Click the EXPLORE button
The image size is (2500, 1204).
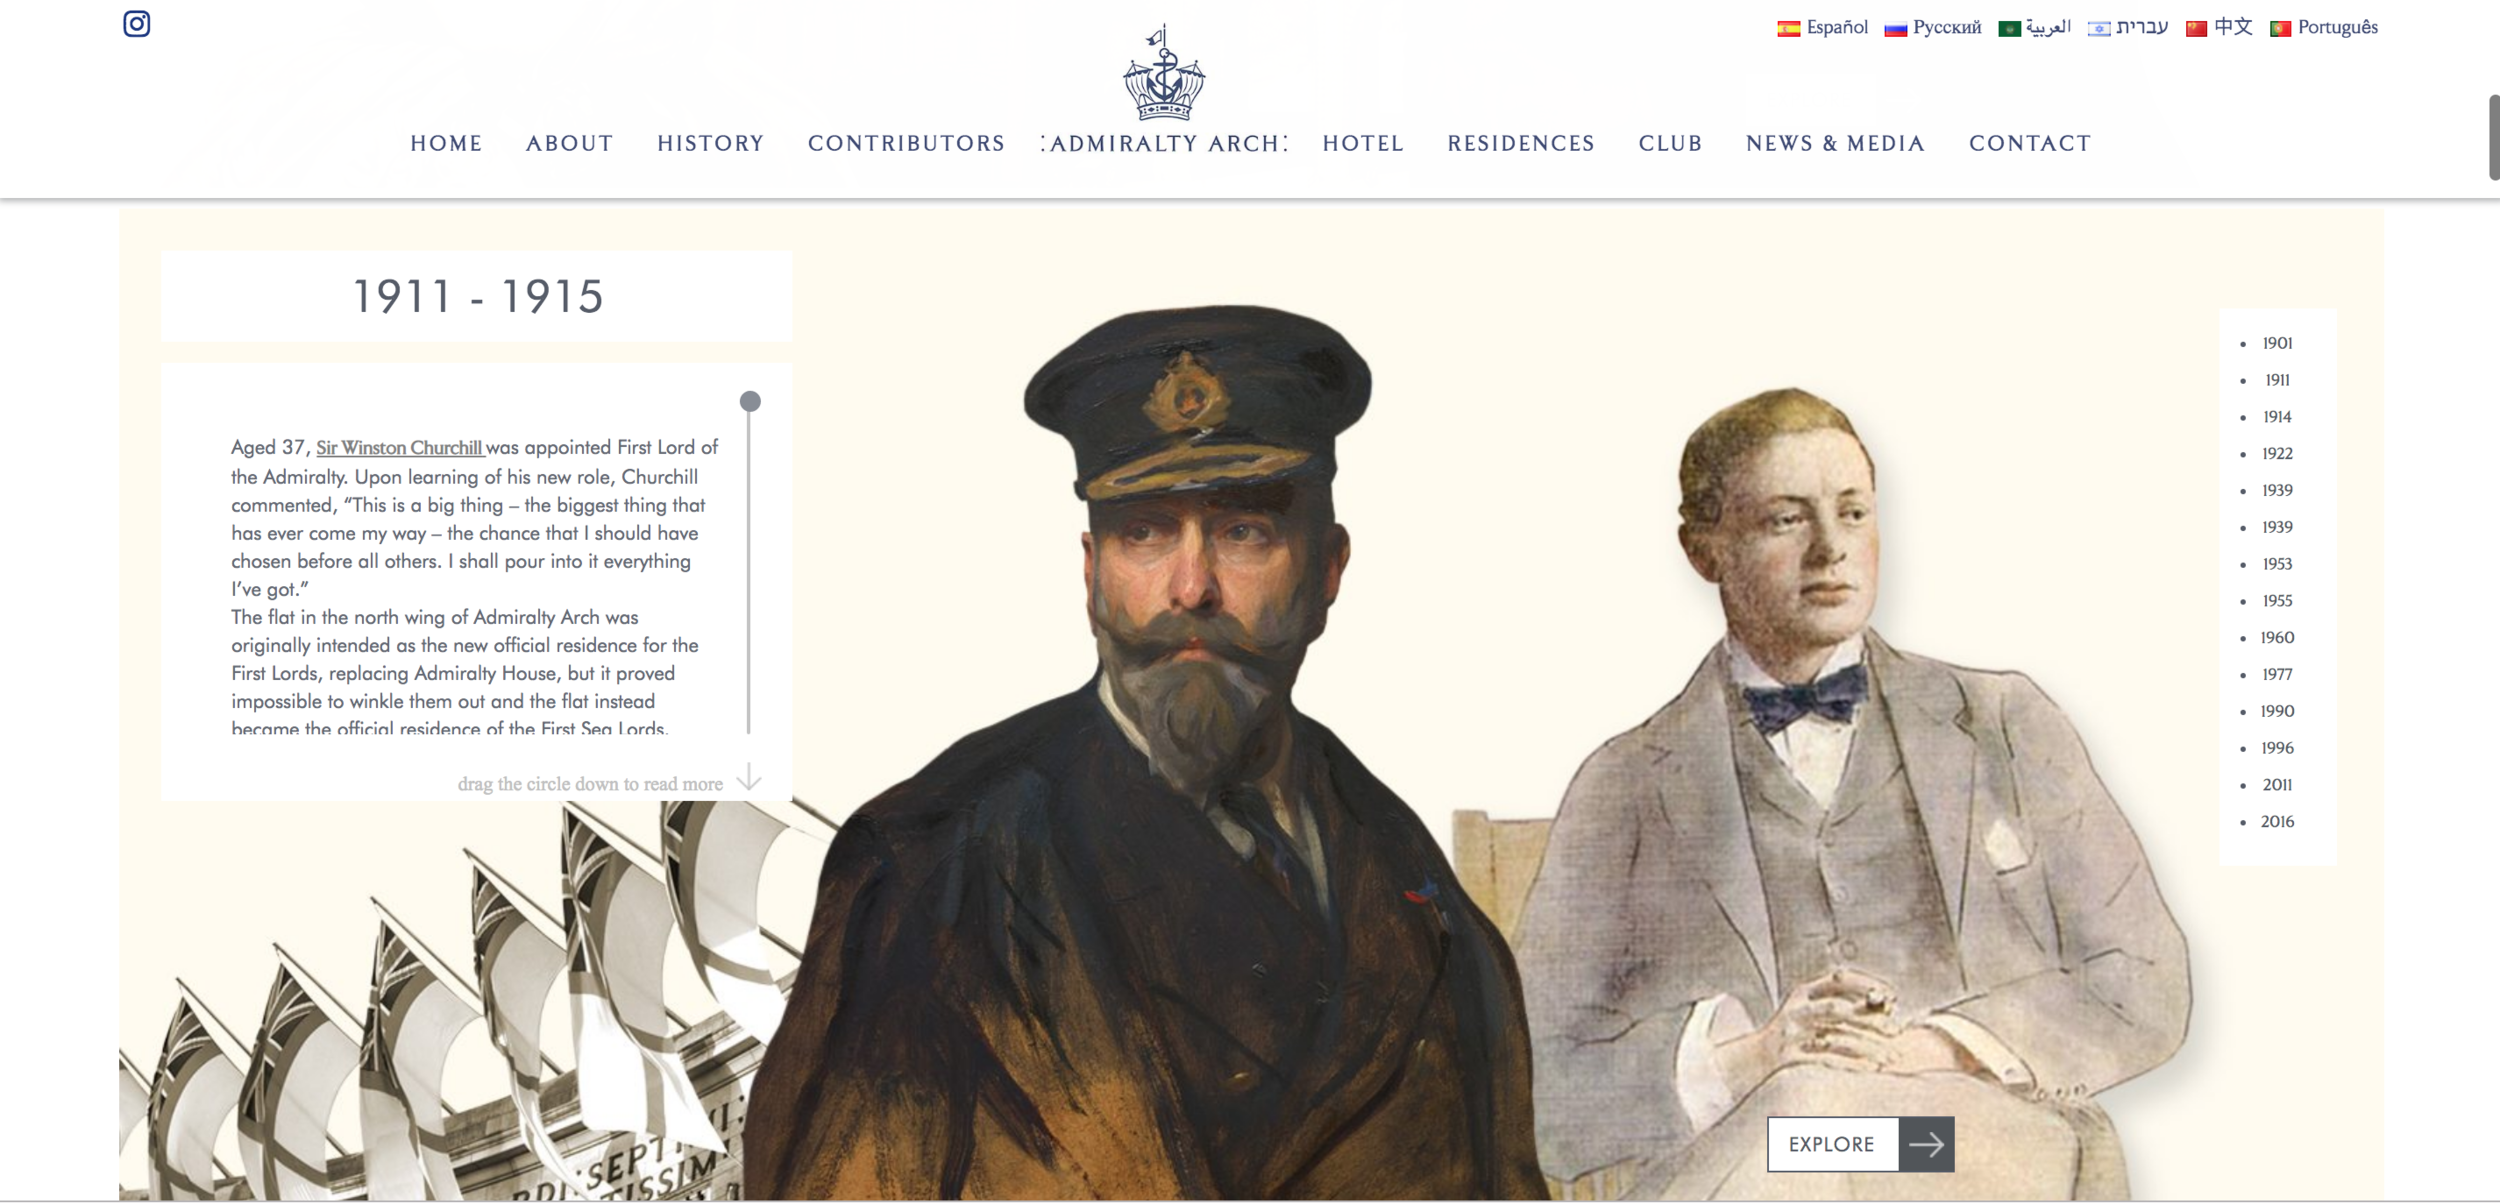tap(1860, 1144)
